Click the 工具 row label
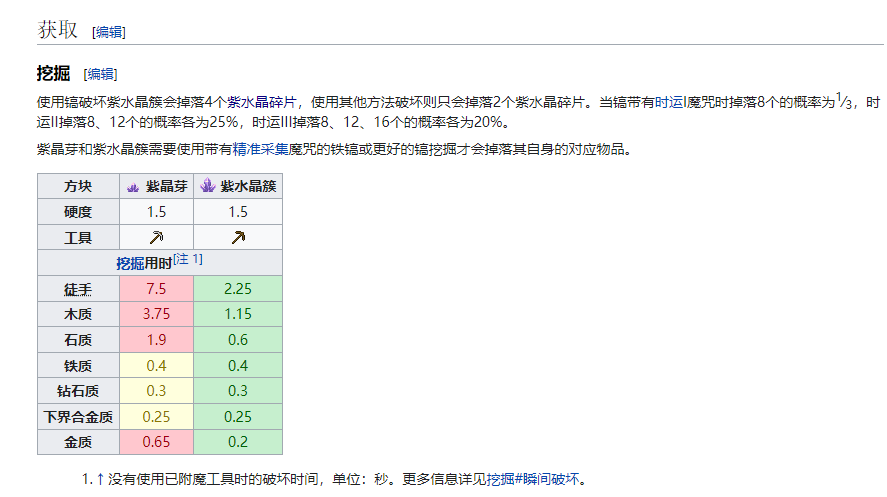 point(78,237)
